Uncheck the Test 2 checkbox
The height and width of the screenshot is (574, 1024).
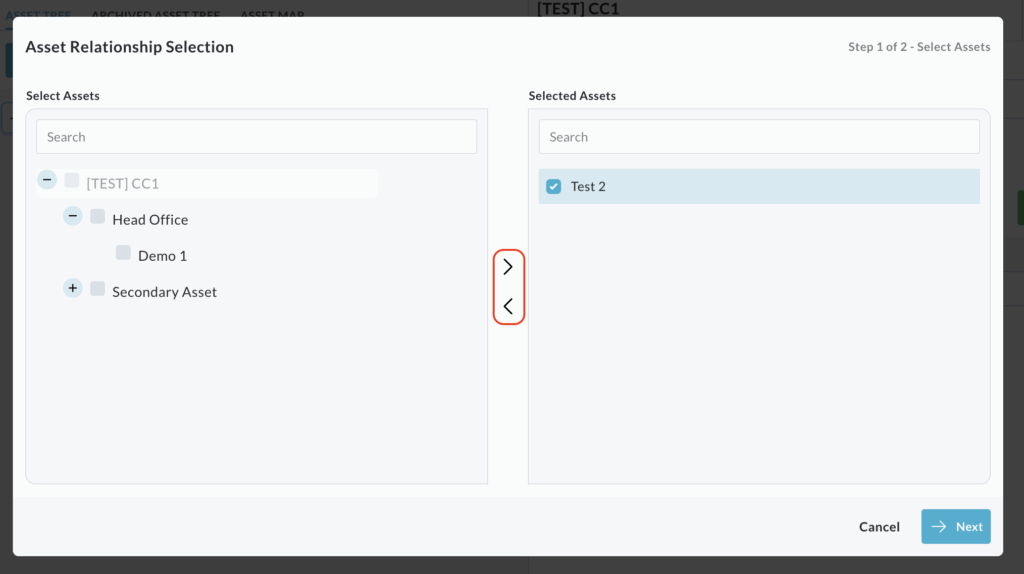tap(554, 187)
